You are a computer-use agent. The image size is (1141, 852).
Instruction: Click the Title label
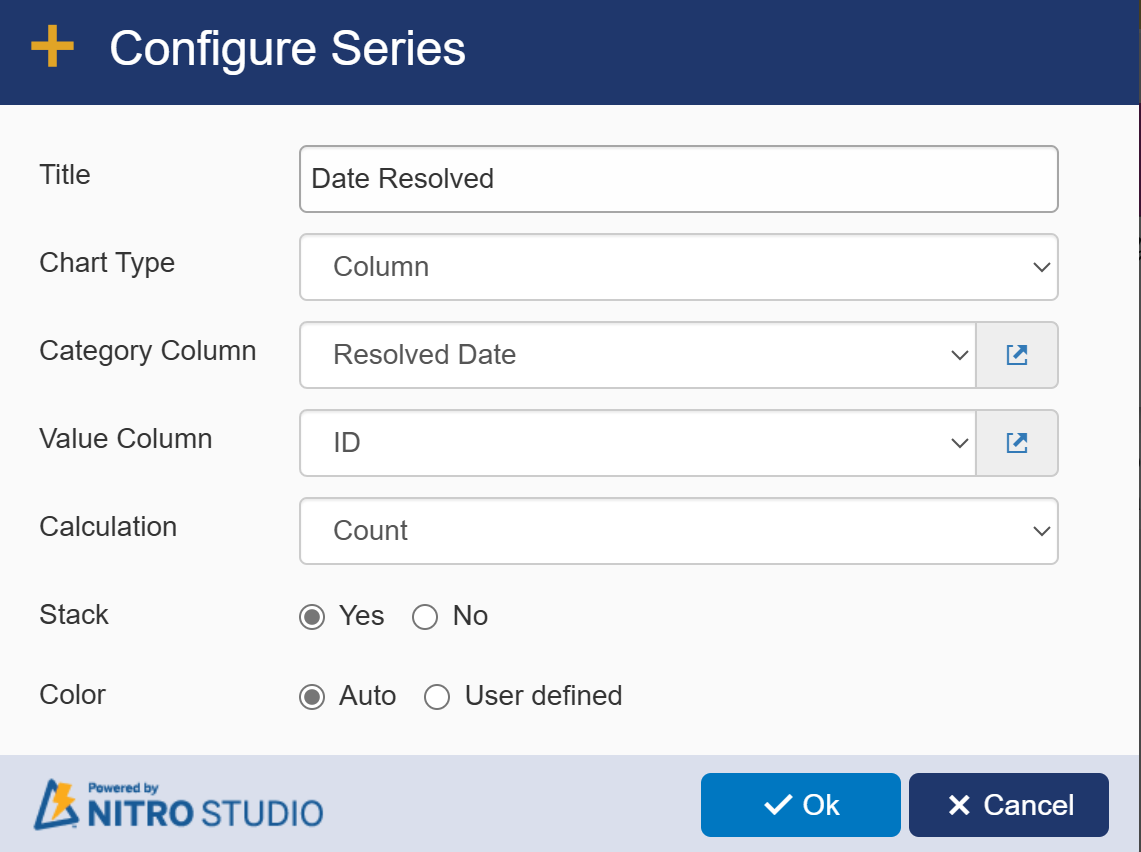tap(65, 175)
